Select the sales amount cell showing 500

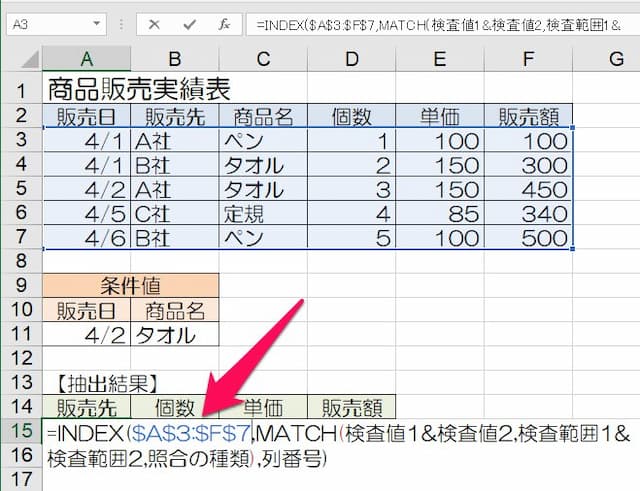pos(529,237)
